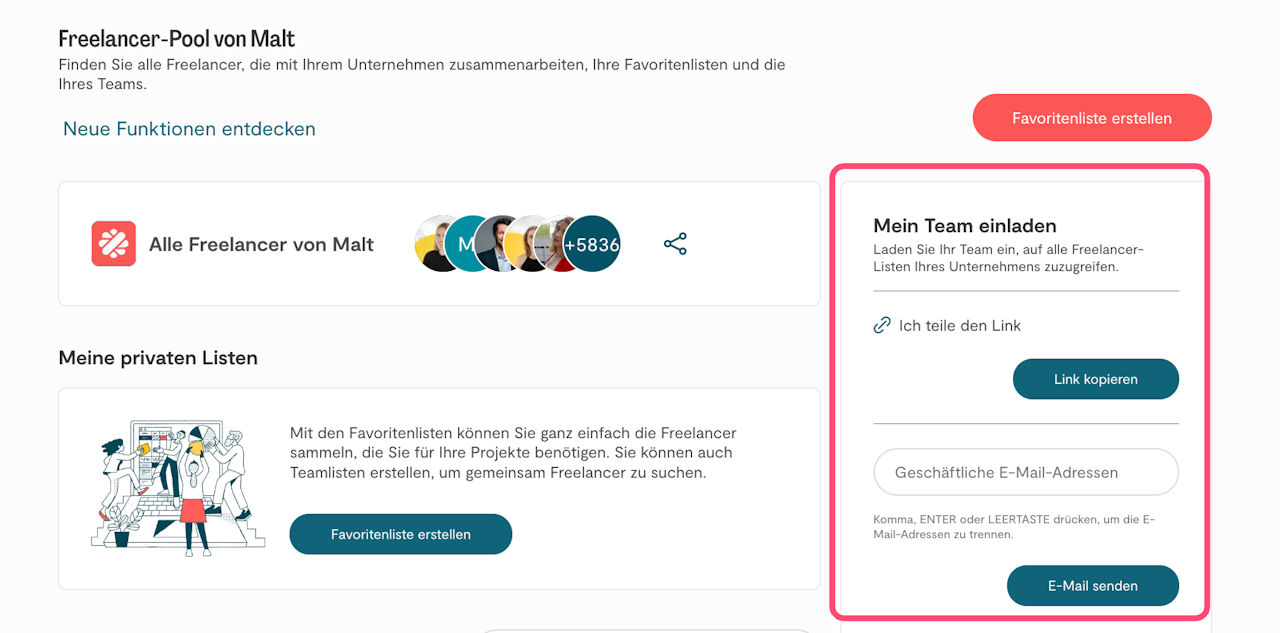1280x633 pixels.
Task: Click the 'Meine privaten Listen' heading
Action: [158, 358]
